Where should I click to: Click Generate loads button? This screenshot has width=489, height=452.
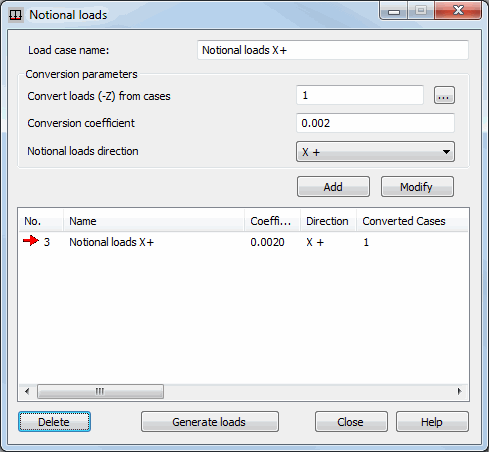(x=210, y=422)
